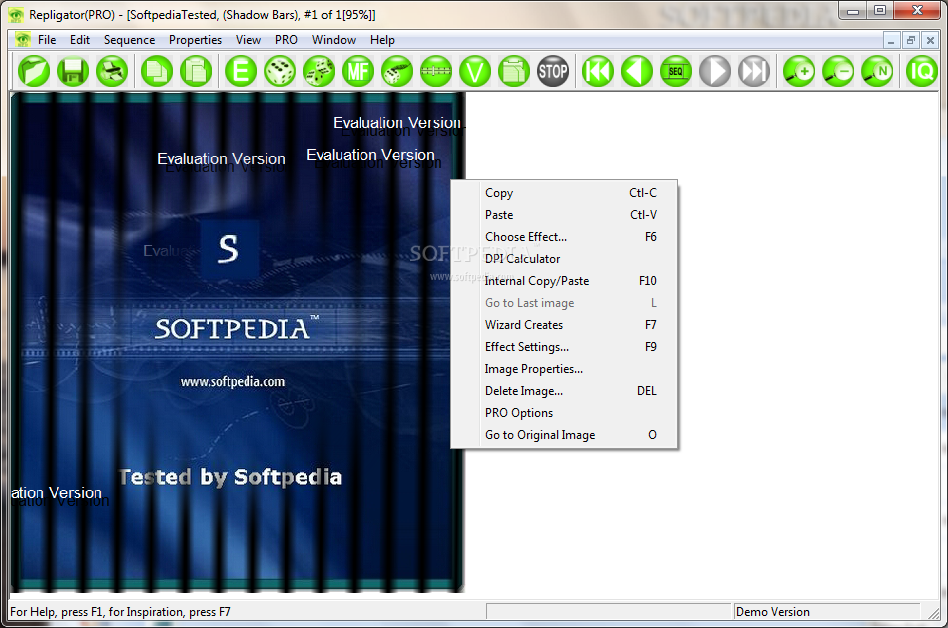Open the PRO menu
Screen dimensions: 948x628
[x=286, y=40]
